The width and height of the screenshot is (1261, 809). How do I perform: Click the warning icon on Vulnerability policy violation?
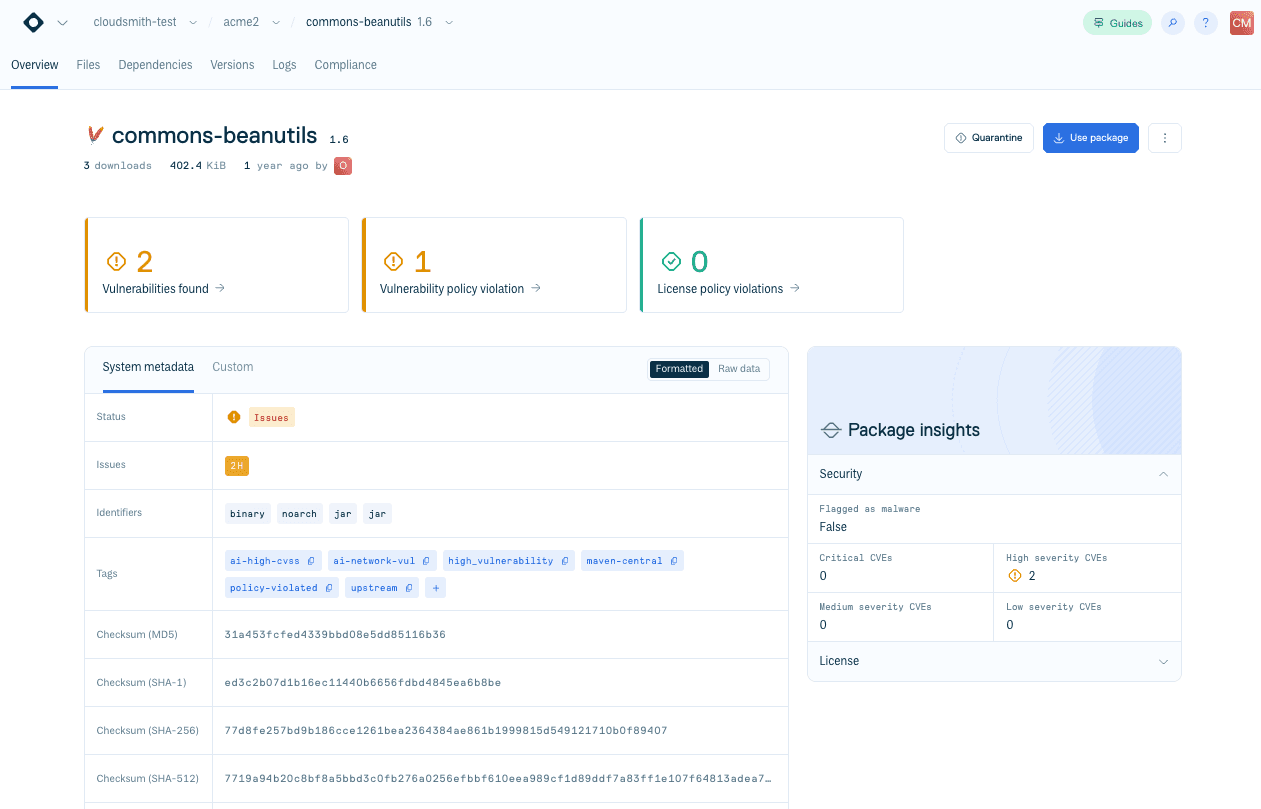tap(393, 262)
